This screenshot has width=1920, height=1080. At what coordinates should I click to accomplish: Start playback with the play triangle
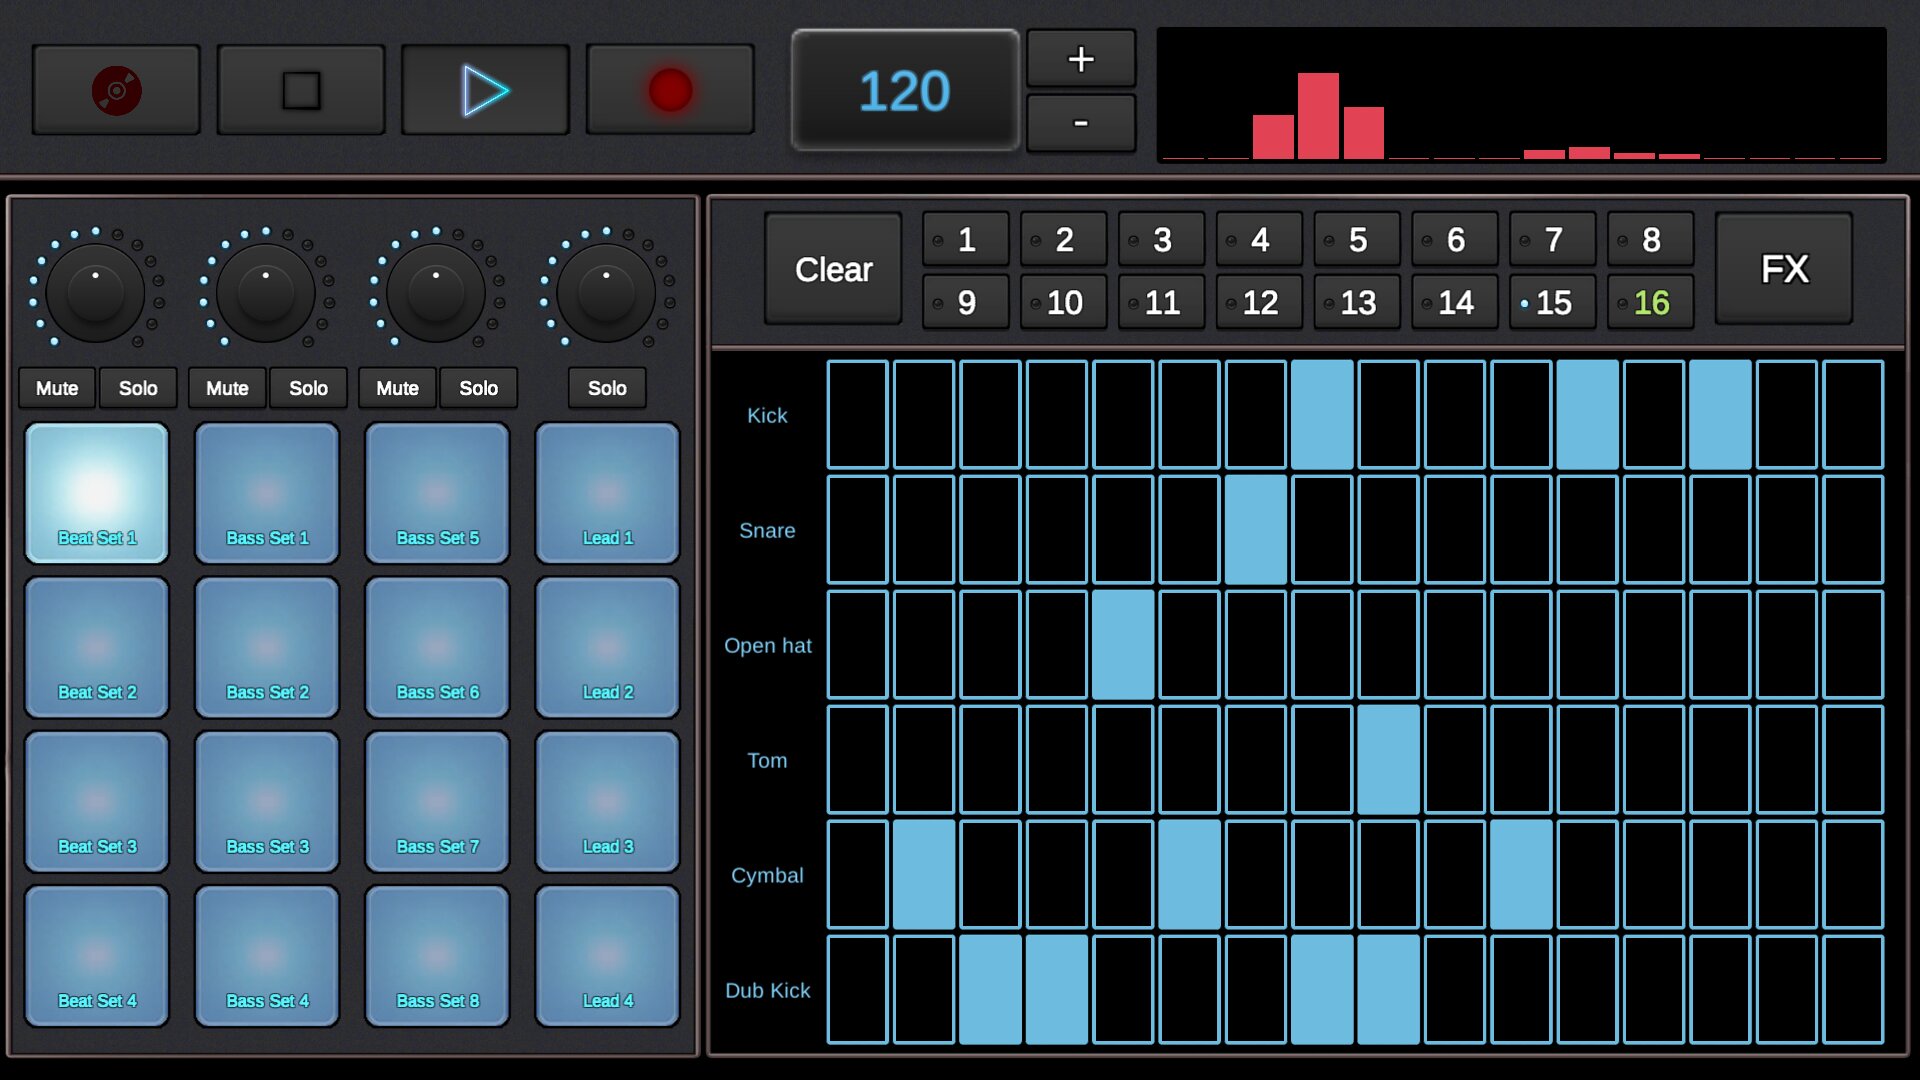coord(485,90)
